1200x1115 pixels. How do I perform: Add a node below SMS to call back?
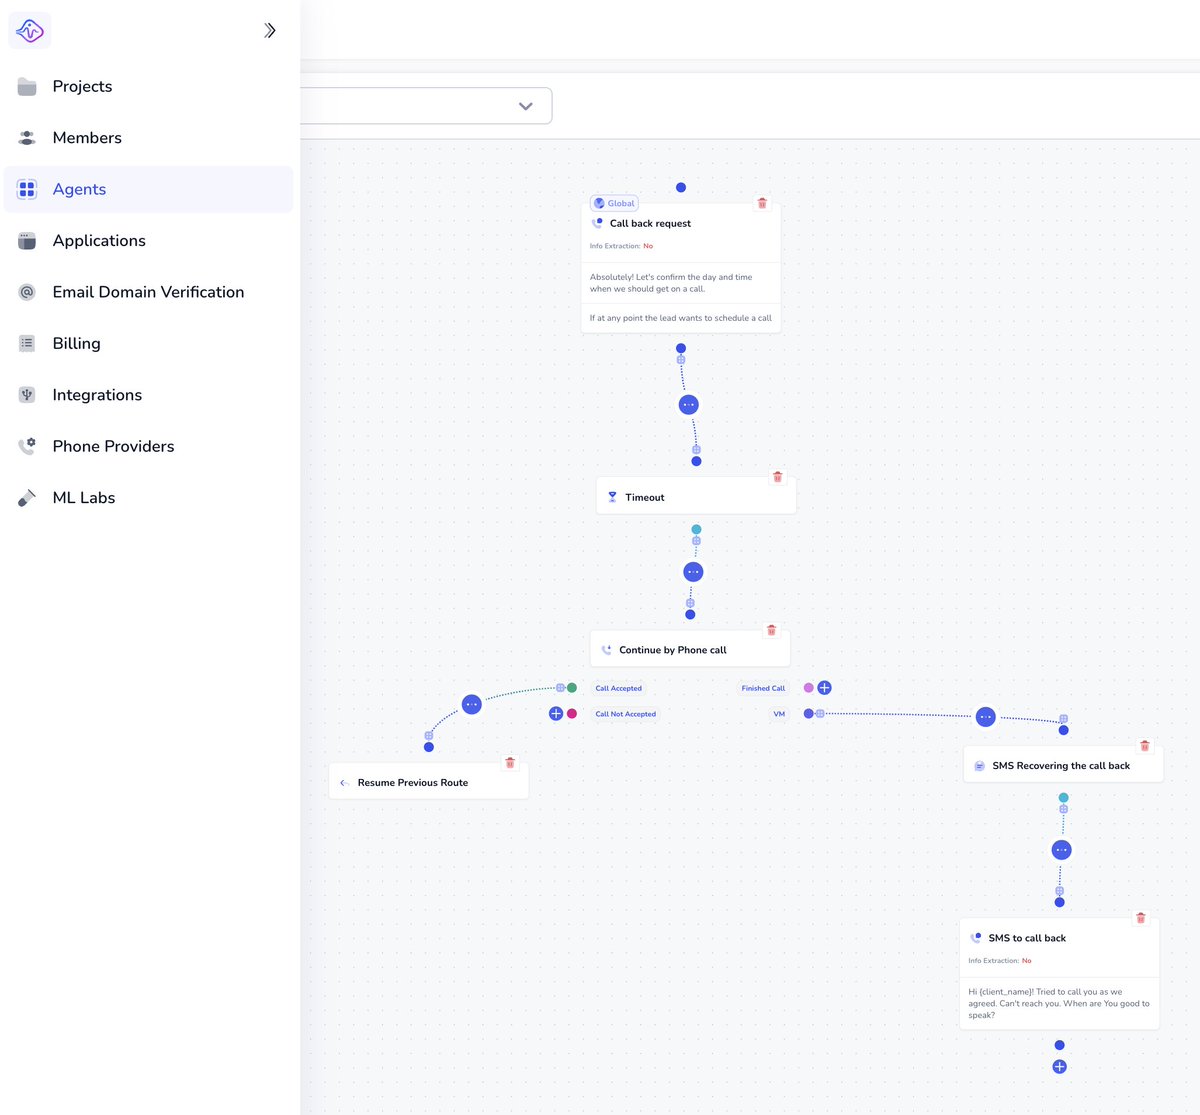(1060, 1067)
